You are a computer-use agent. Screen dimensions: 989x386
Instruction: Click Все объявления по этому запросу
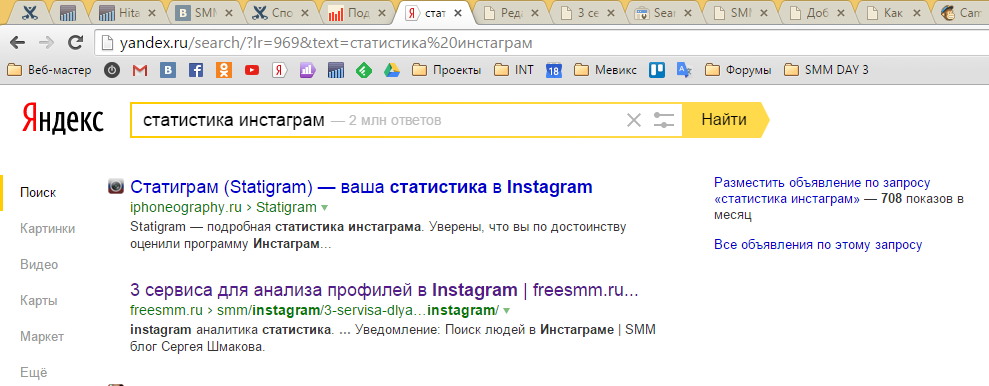click(x=818, y=245)
